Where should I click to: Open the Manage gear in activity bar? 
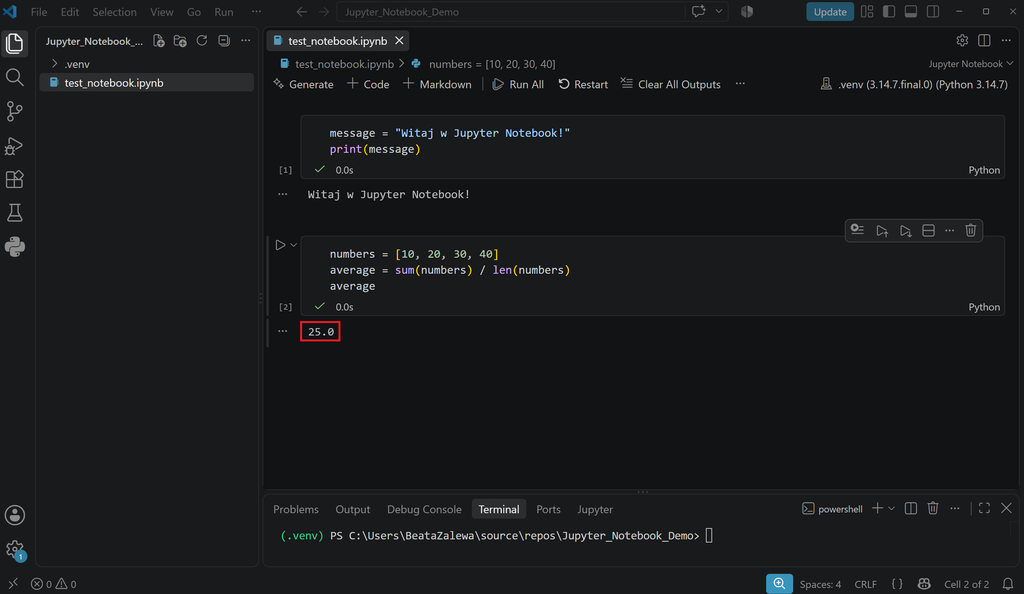click(14, 549)
